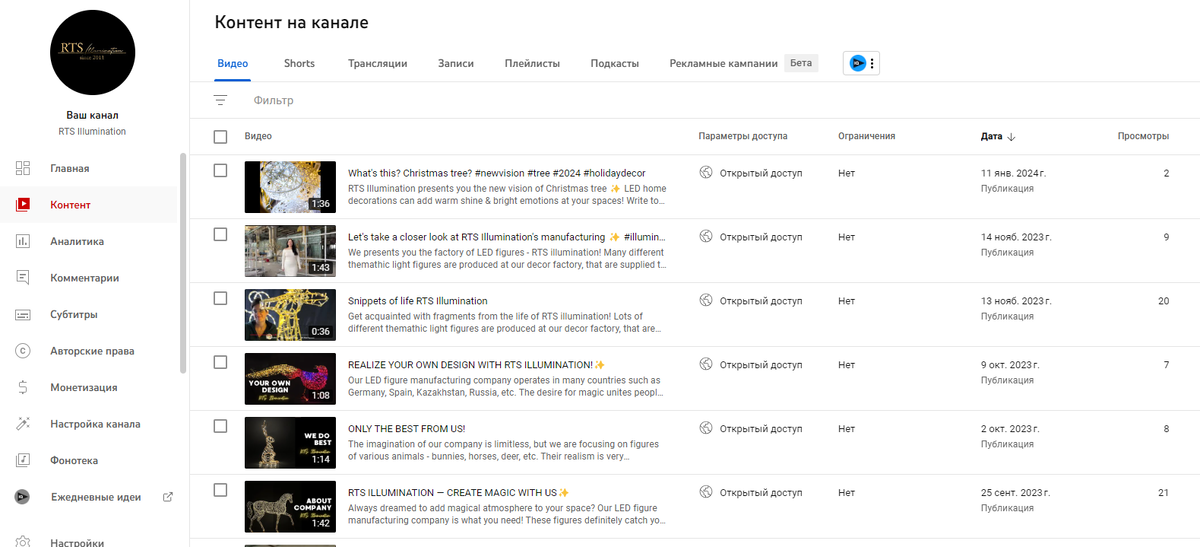Open the Главная dashboard icon in sidebar
1200x547 pixels.
coord(22,168)
